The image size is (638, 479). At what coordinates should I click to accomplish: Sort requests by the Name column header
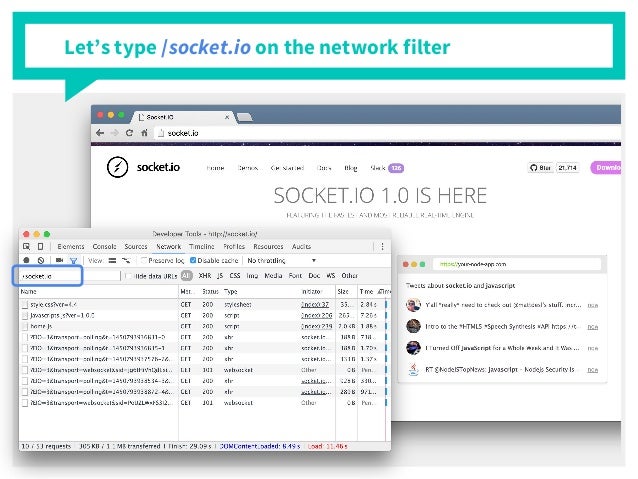coord(99,291)
